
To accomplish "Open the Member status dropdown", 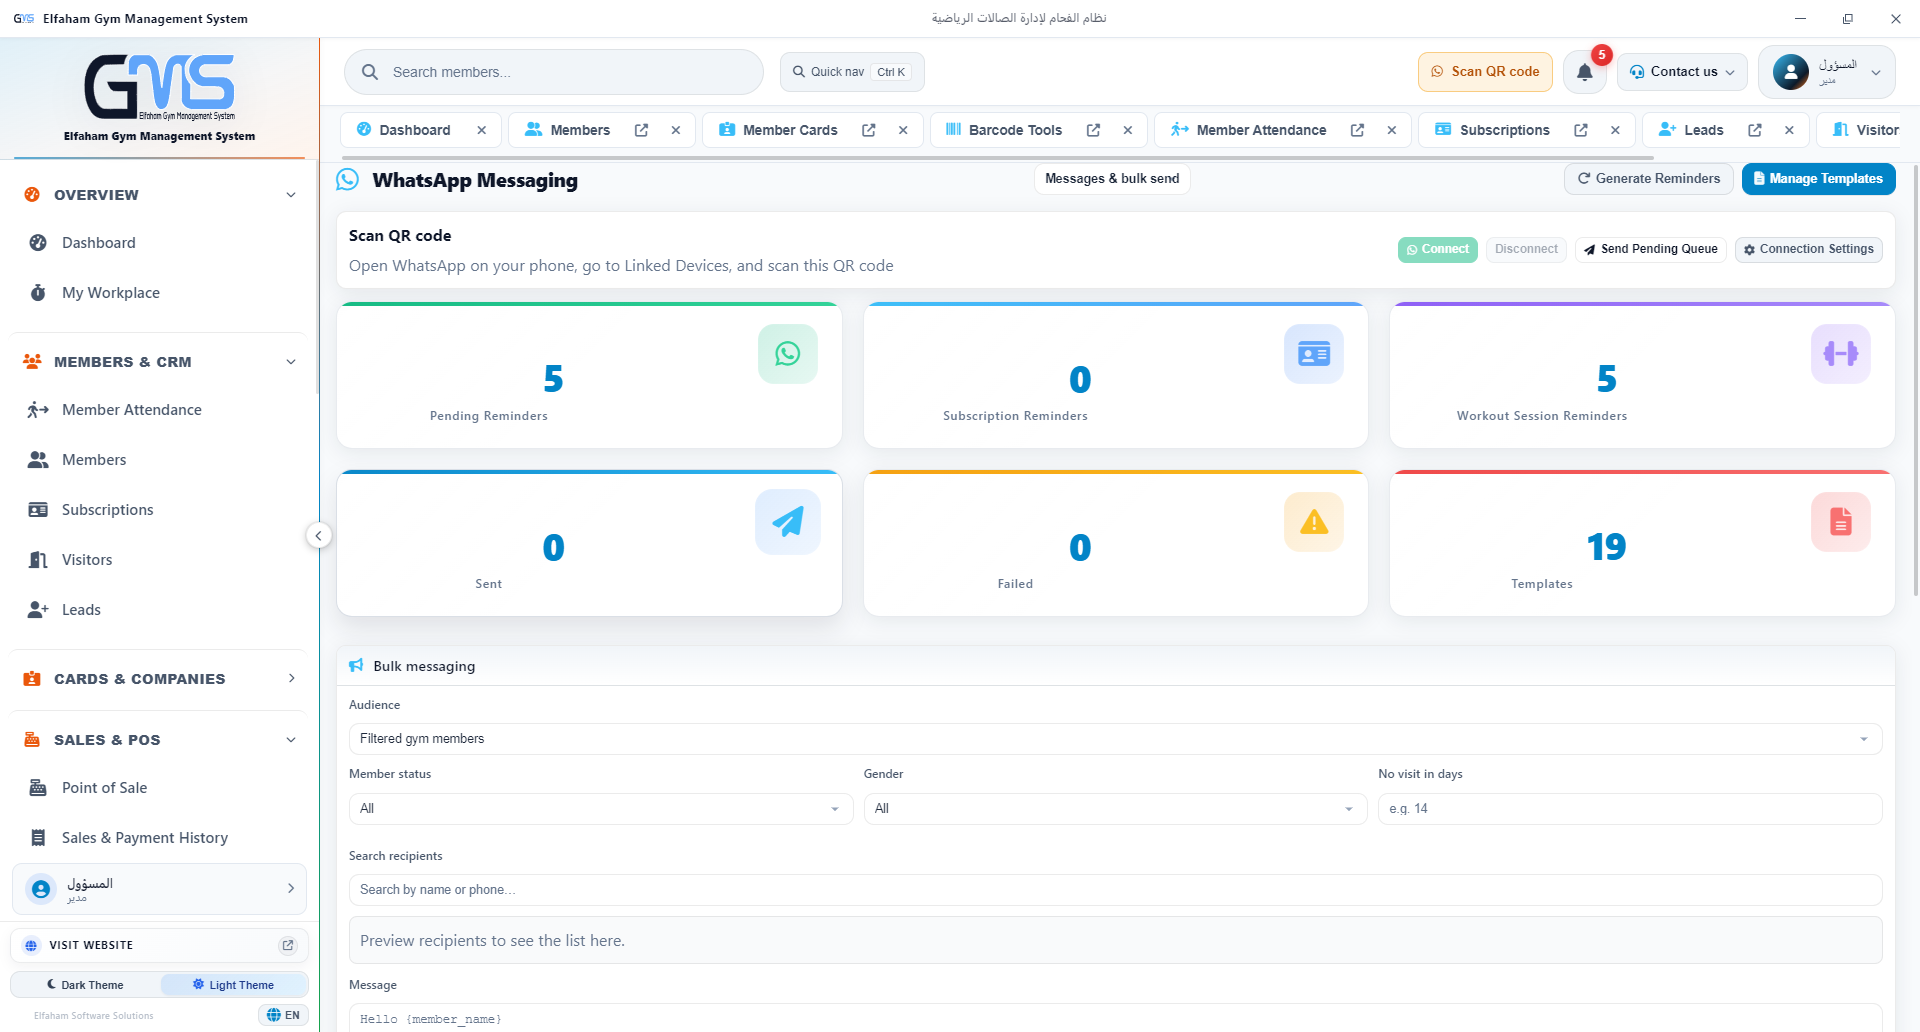I will pyautogui.click(x=600, y=809).
